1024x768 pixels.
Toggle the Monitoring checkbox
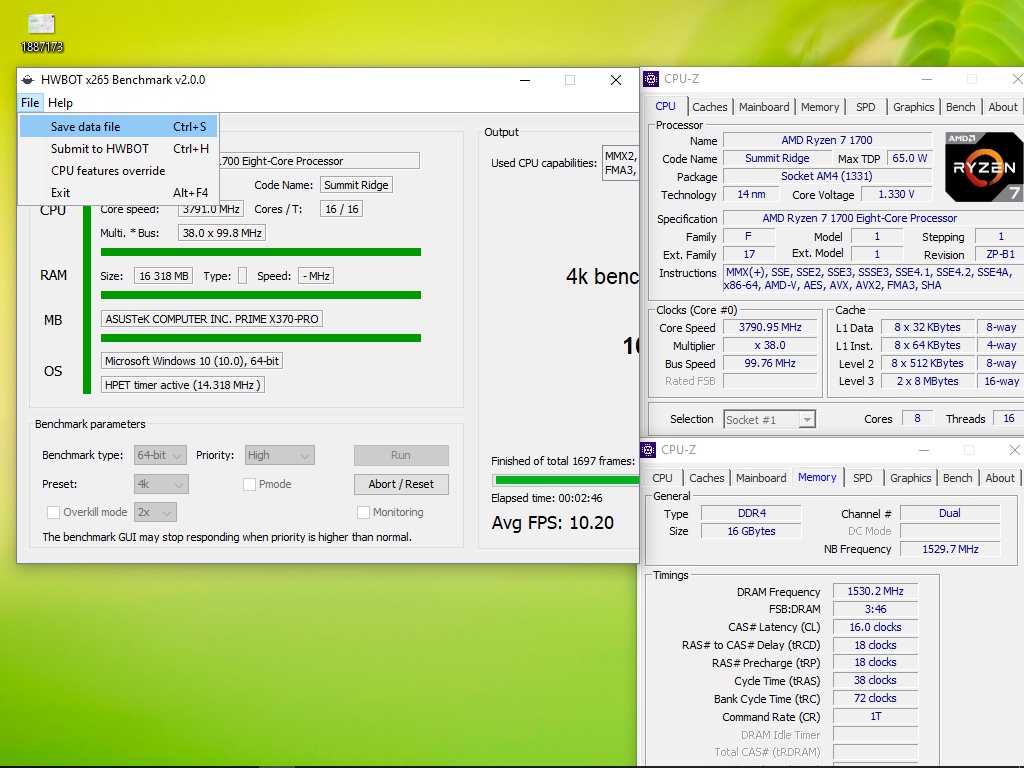pyautogui.click(x=363, y=513)
